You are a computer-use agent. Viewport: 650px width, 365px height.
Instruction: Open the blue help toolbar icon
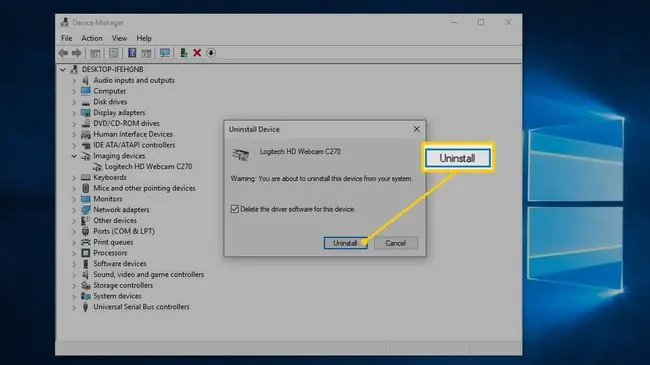[132, 53]
